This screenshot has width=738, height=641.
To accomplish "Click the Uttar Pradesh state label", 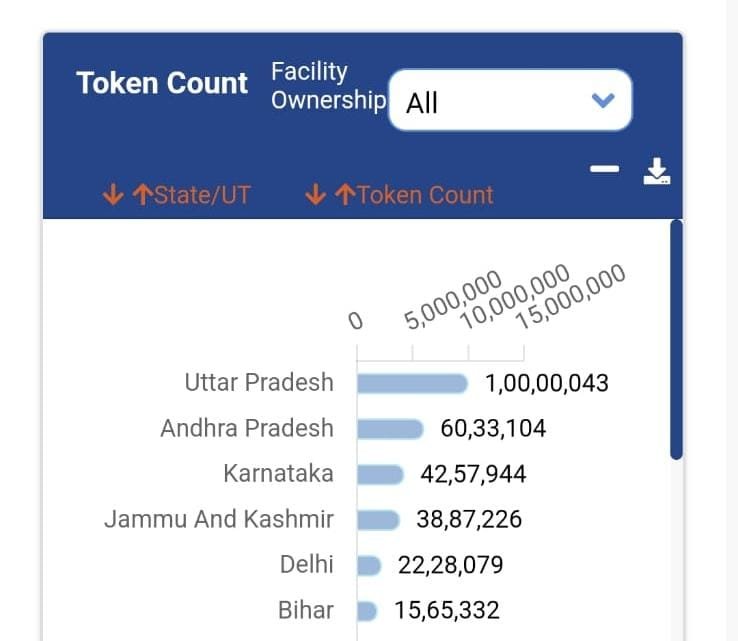I will tap(259, 383).
